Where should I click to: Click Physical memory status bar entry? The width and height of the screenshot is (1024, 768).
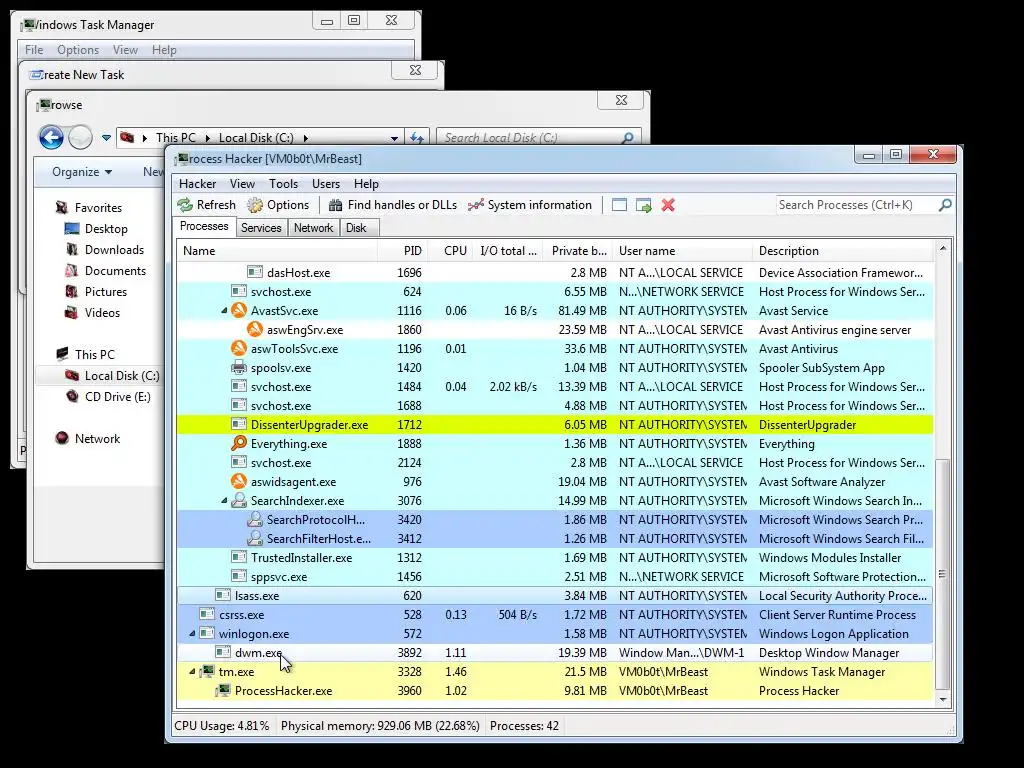pos(380,726)
